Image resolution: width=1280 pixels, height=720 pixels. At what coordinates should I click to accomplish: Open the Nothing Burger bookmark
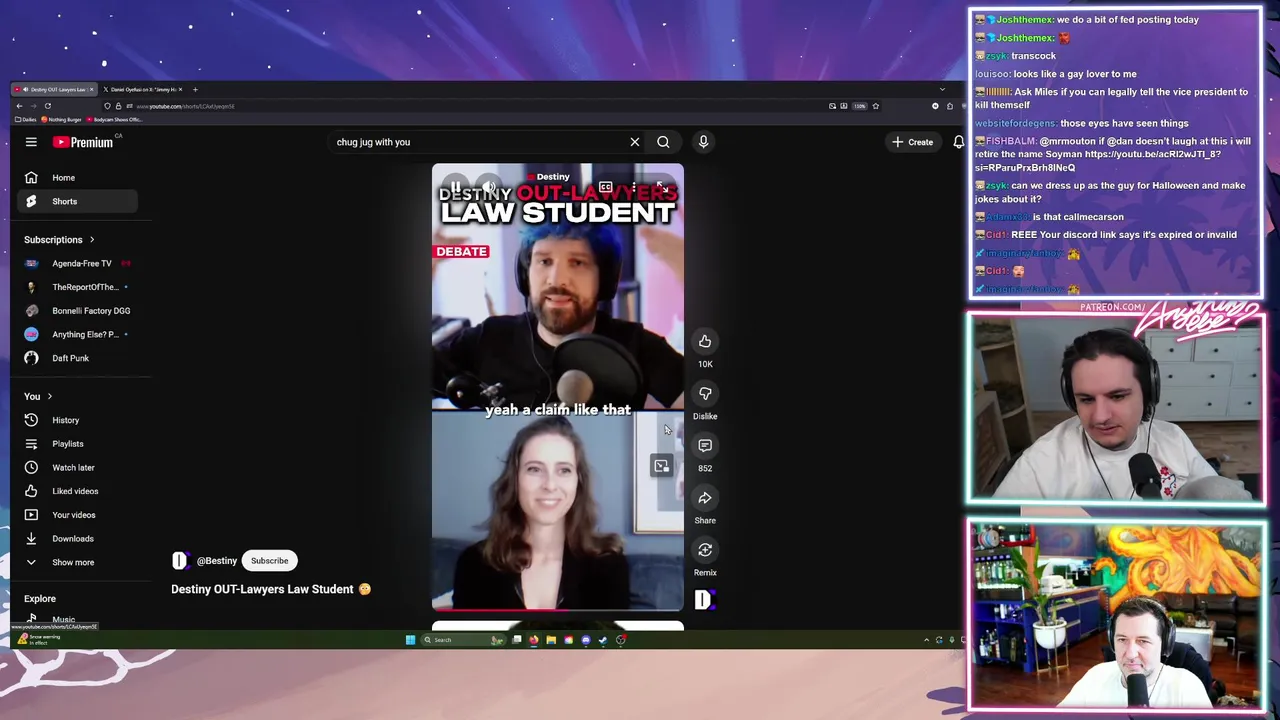[61, 120]
